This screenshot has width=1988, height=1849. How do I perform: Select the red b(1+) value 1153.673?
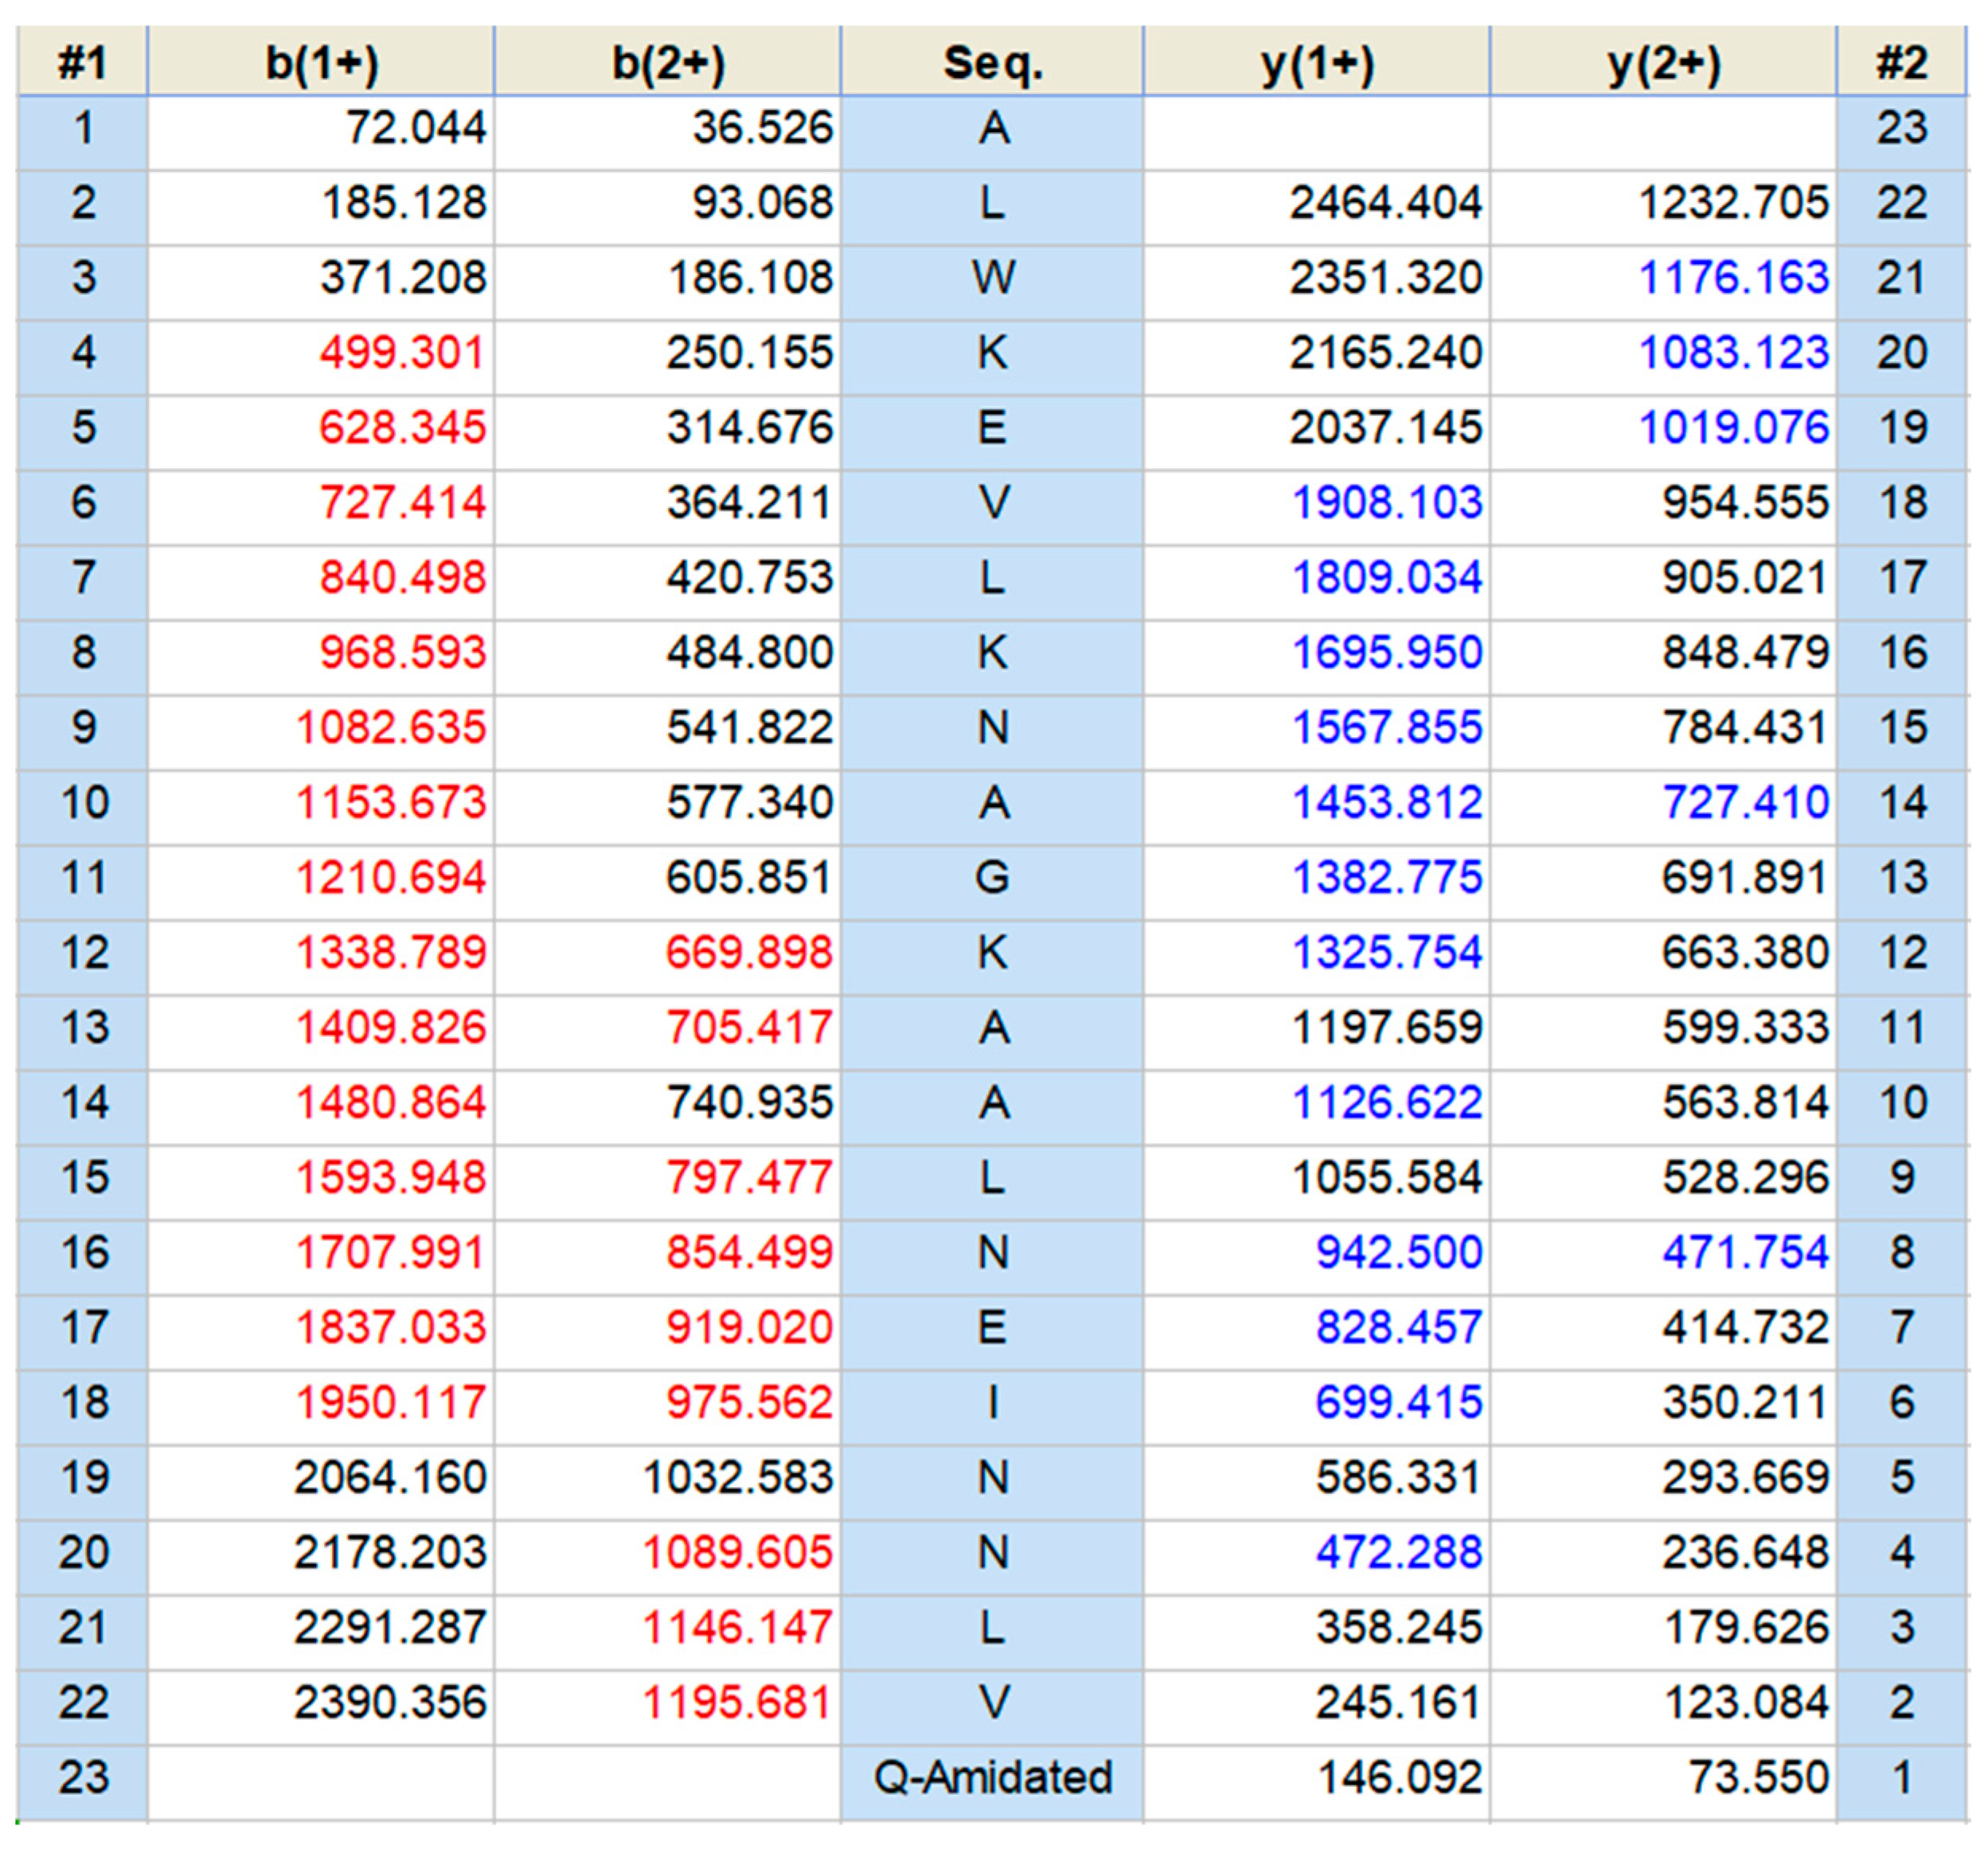click(x=391, y=803)
